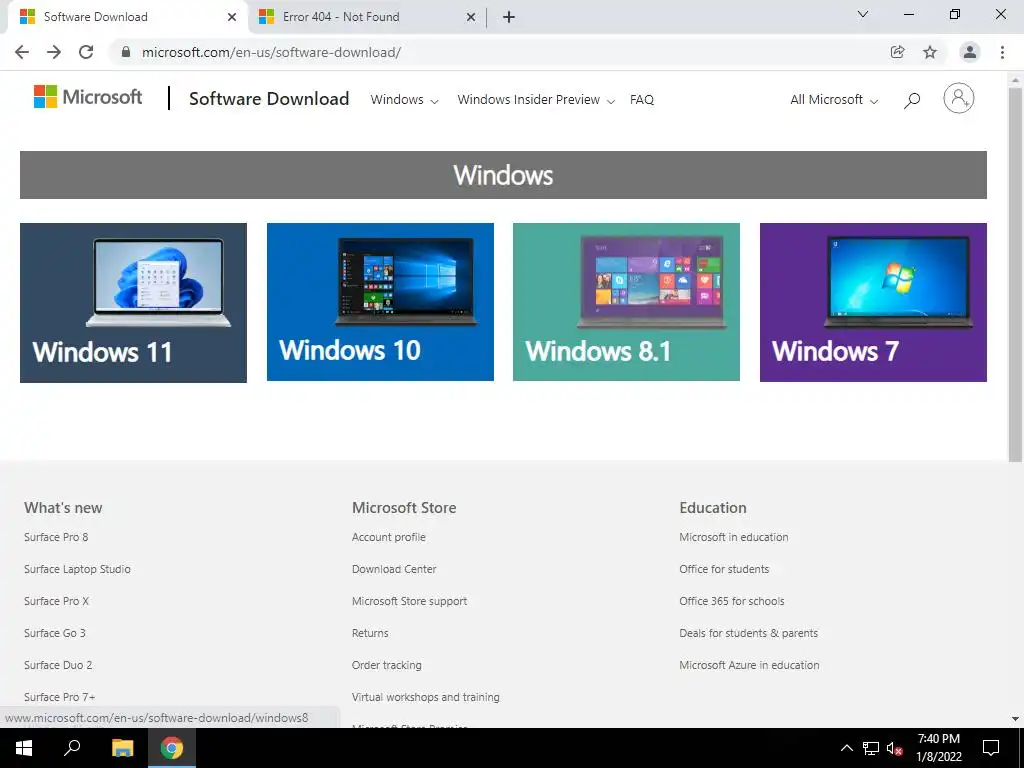Screen dimensions: 1024x768
Task: Open the FAQ nav link
Action: (641, 100)
